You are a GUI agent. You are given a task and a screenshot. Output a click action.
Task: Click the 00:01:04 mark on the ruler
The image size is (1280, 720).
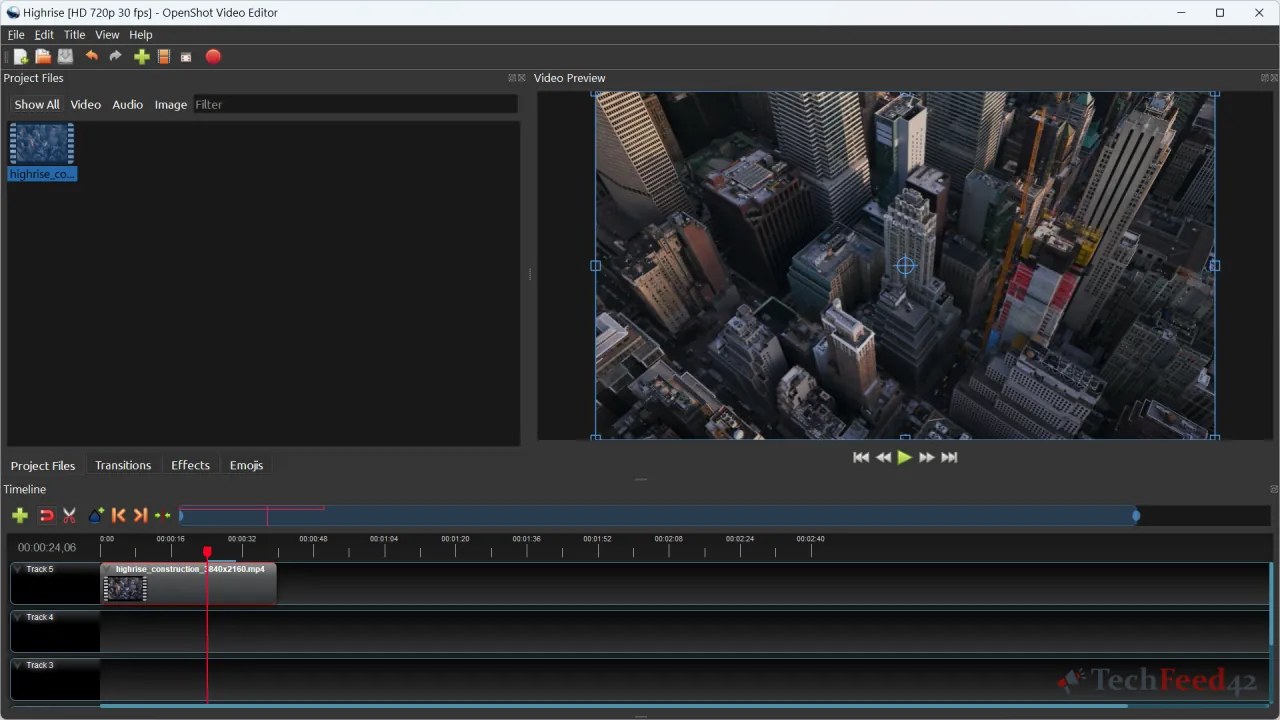[x=384, y=540]
